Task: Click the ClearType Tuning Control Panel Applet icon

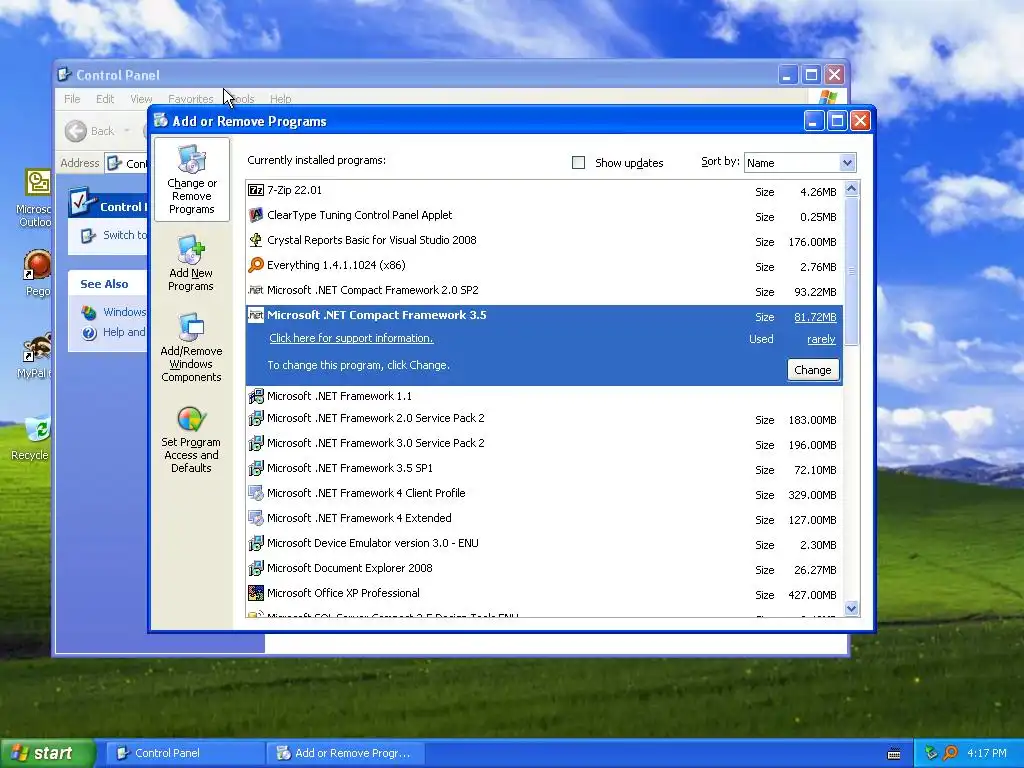Action: click(x=256, y=215)
